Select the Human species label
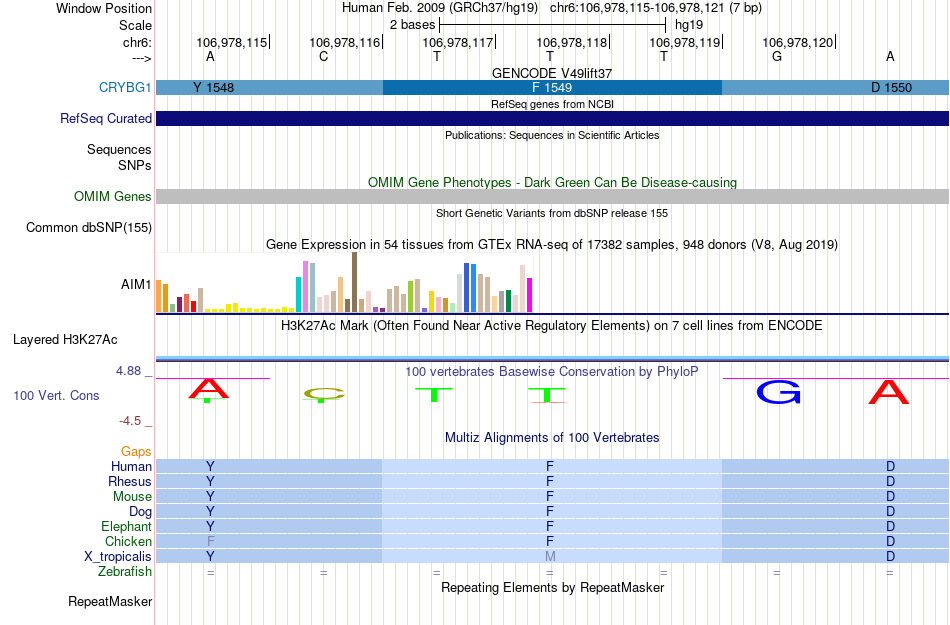This screenshot has width=950, height=625. point(131,466)
